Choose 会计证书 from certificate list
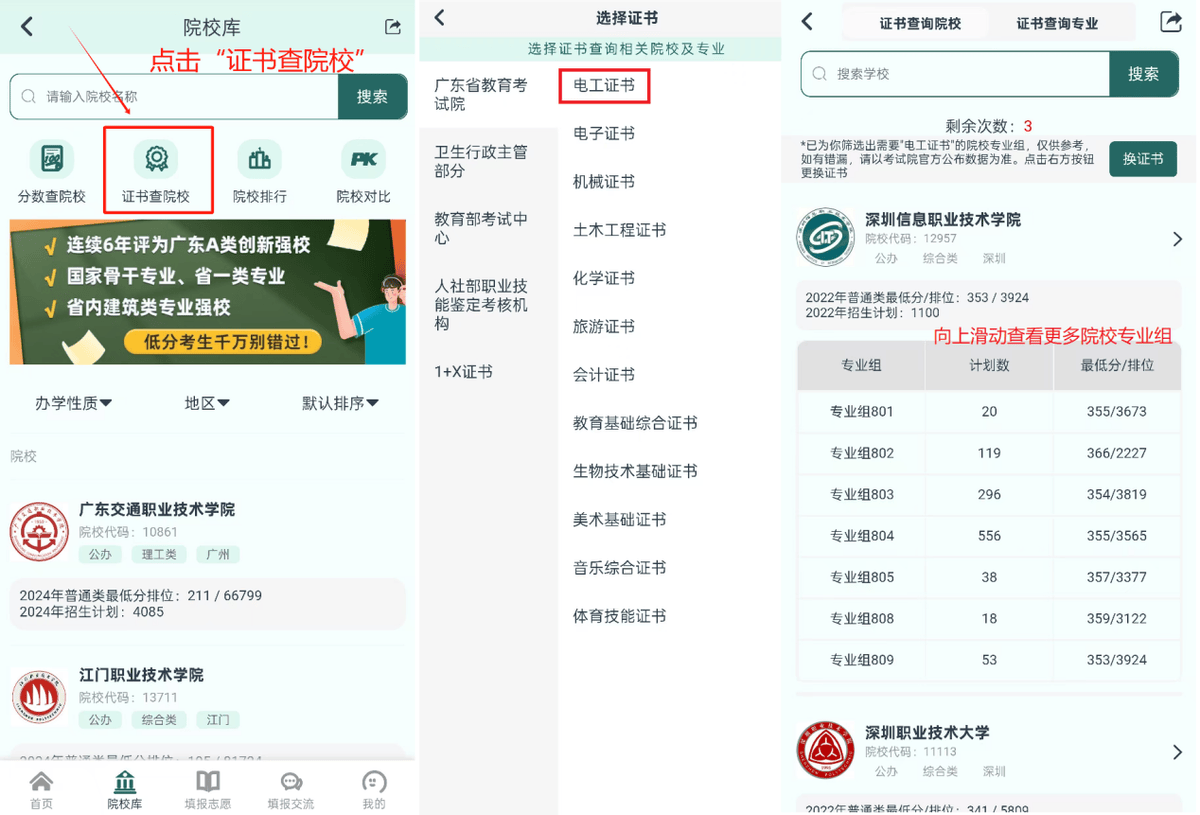 pos(604,374)
